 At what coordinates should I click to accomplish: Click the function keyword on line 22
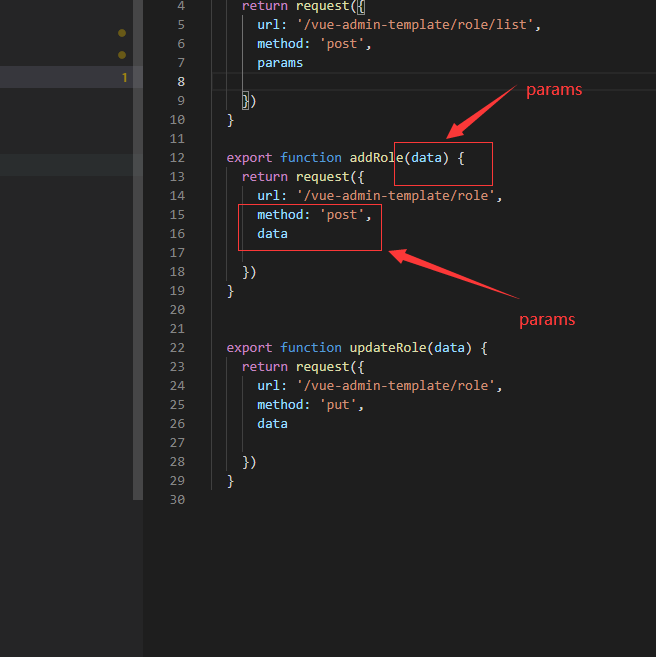[311, 348]
